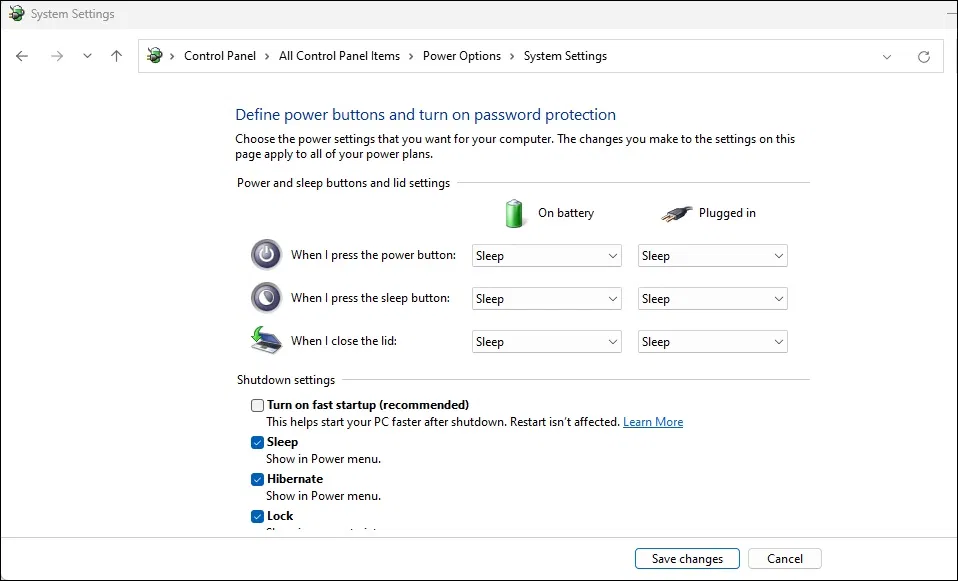Uncheck the Hibernate option

pos(257,479)
